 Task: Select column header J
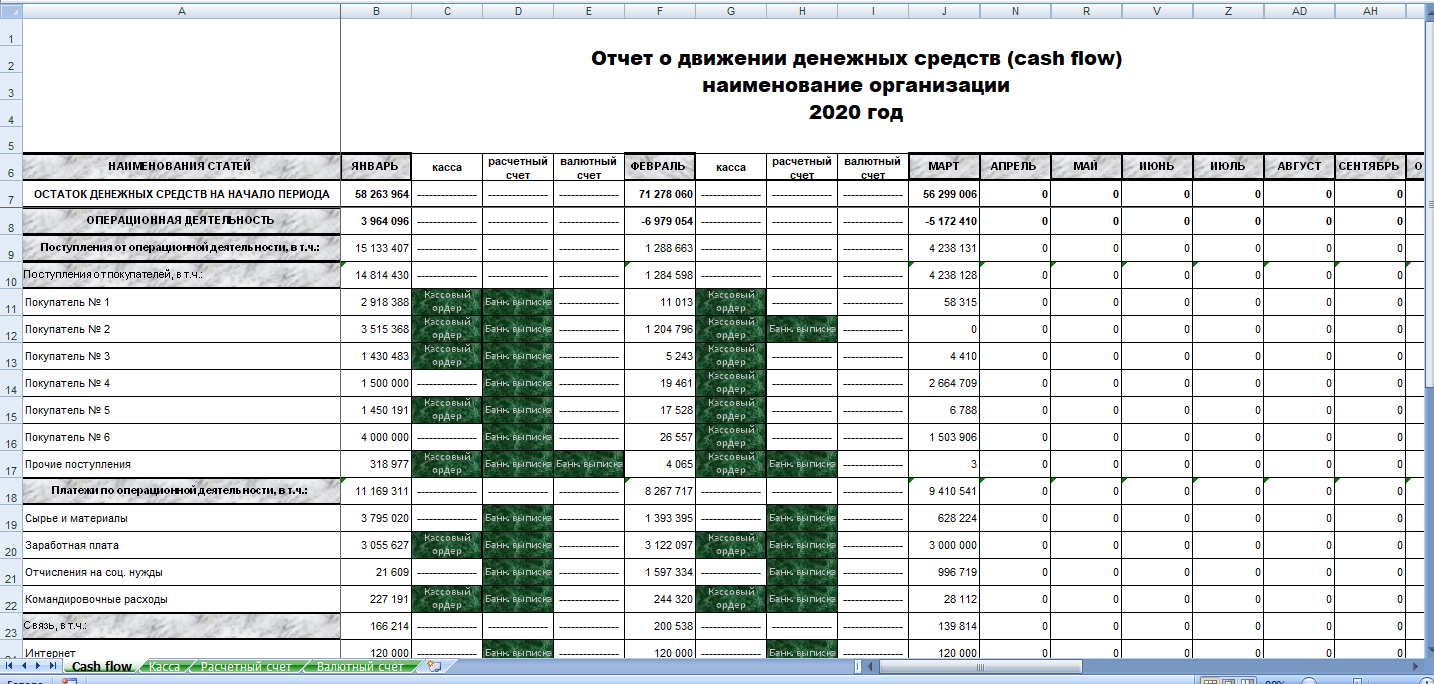944,11
